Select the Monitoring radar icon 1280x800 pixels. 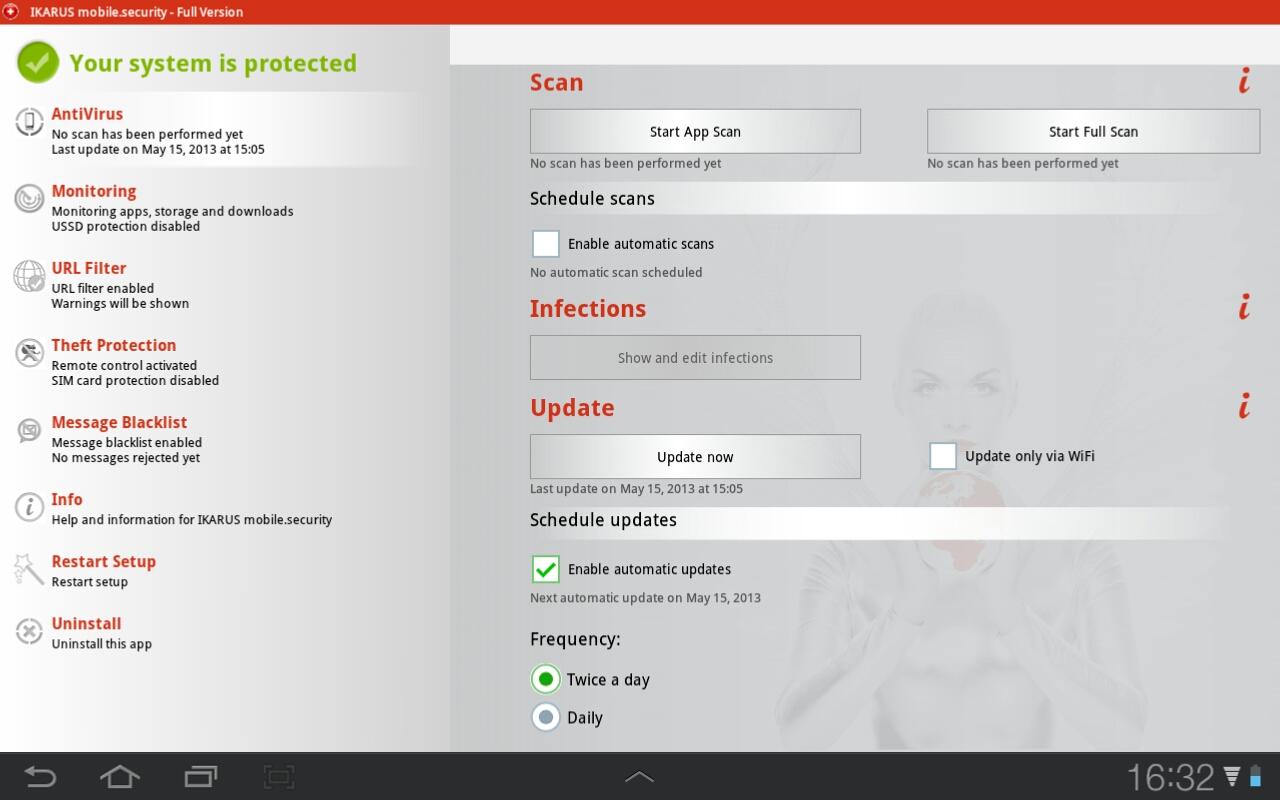coord(29,199)
